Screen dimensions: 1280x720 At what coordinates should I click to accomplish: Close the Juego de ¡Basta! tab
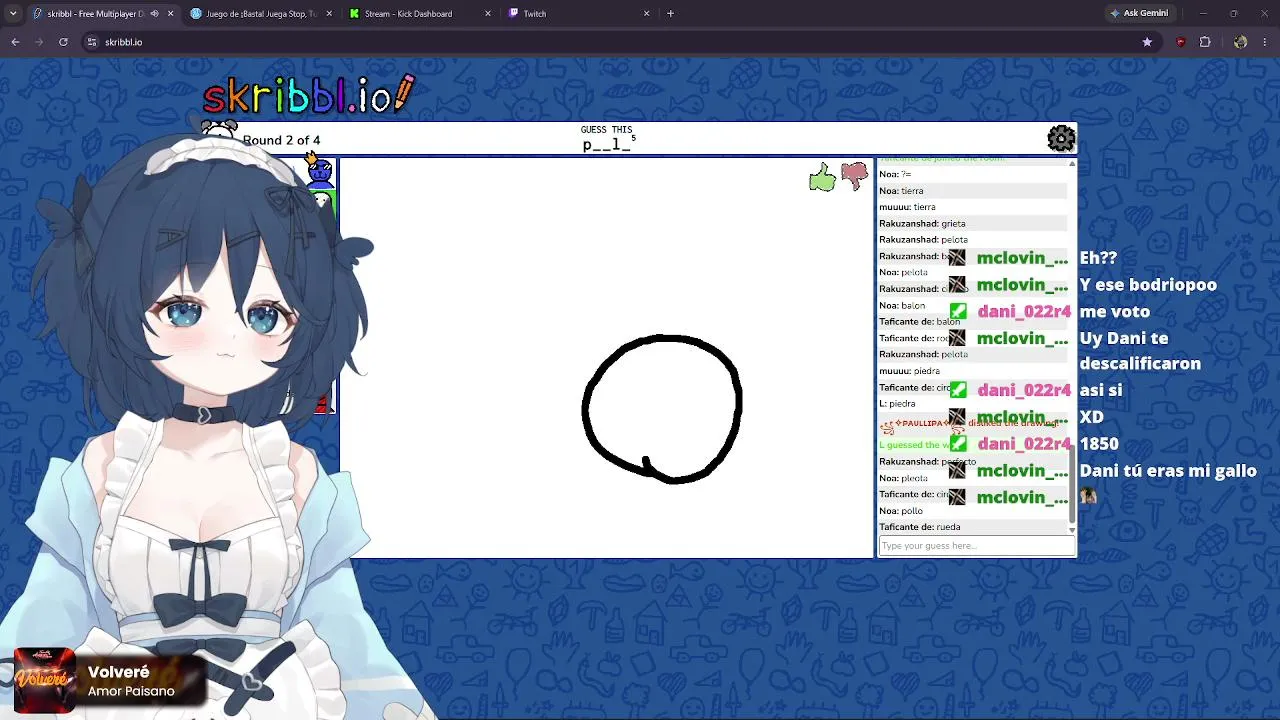[x=329, y=14]
